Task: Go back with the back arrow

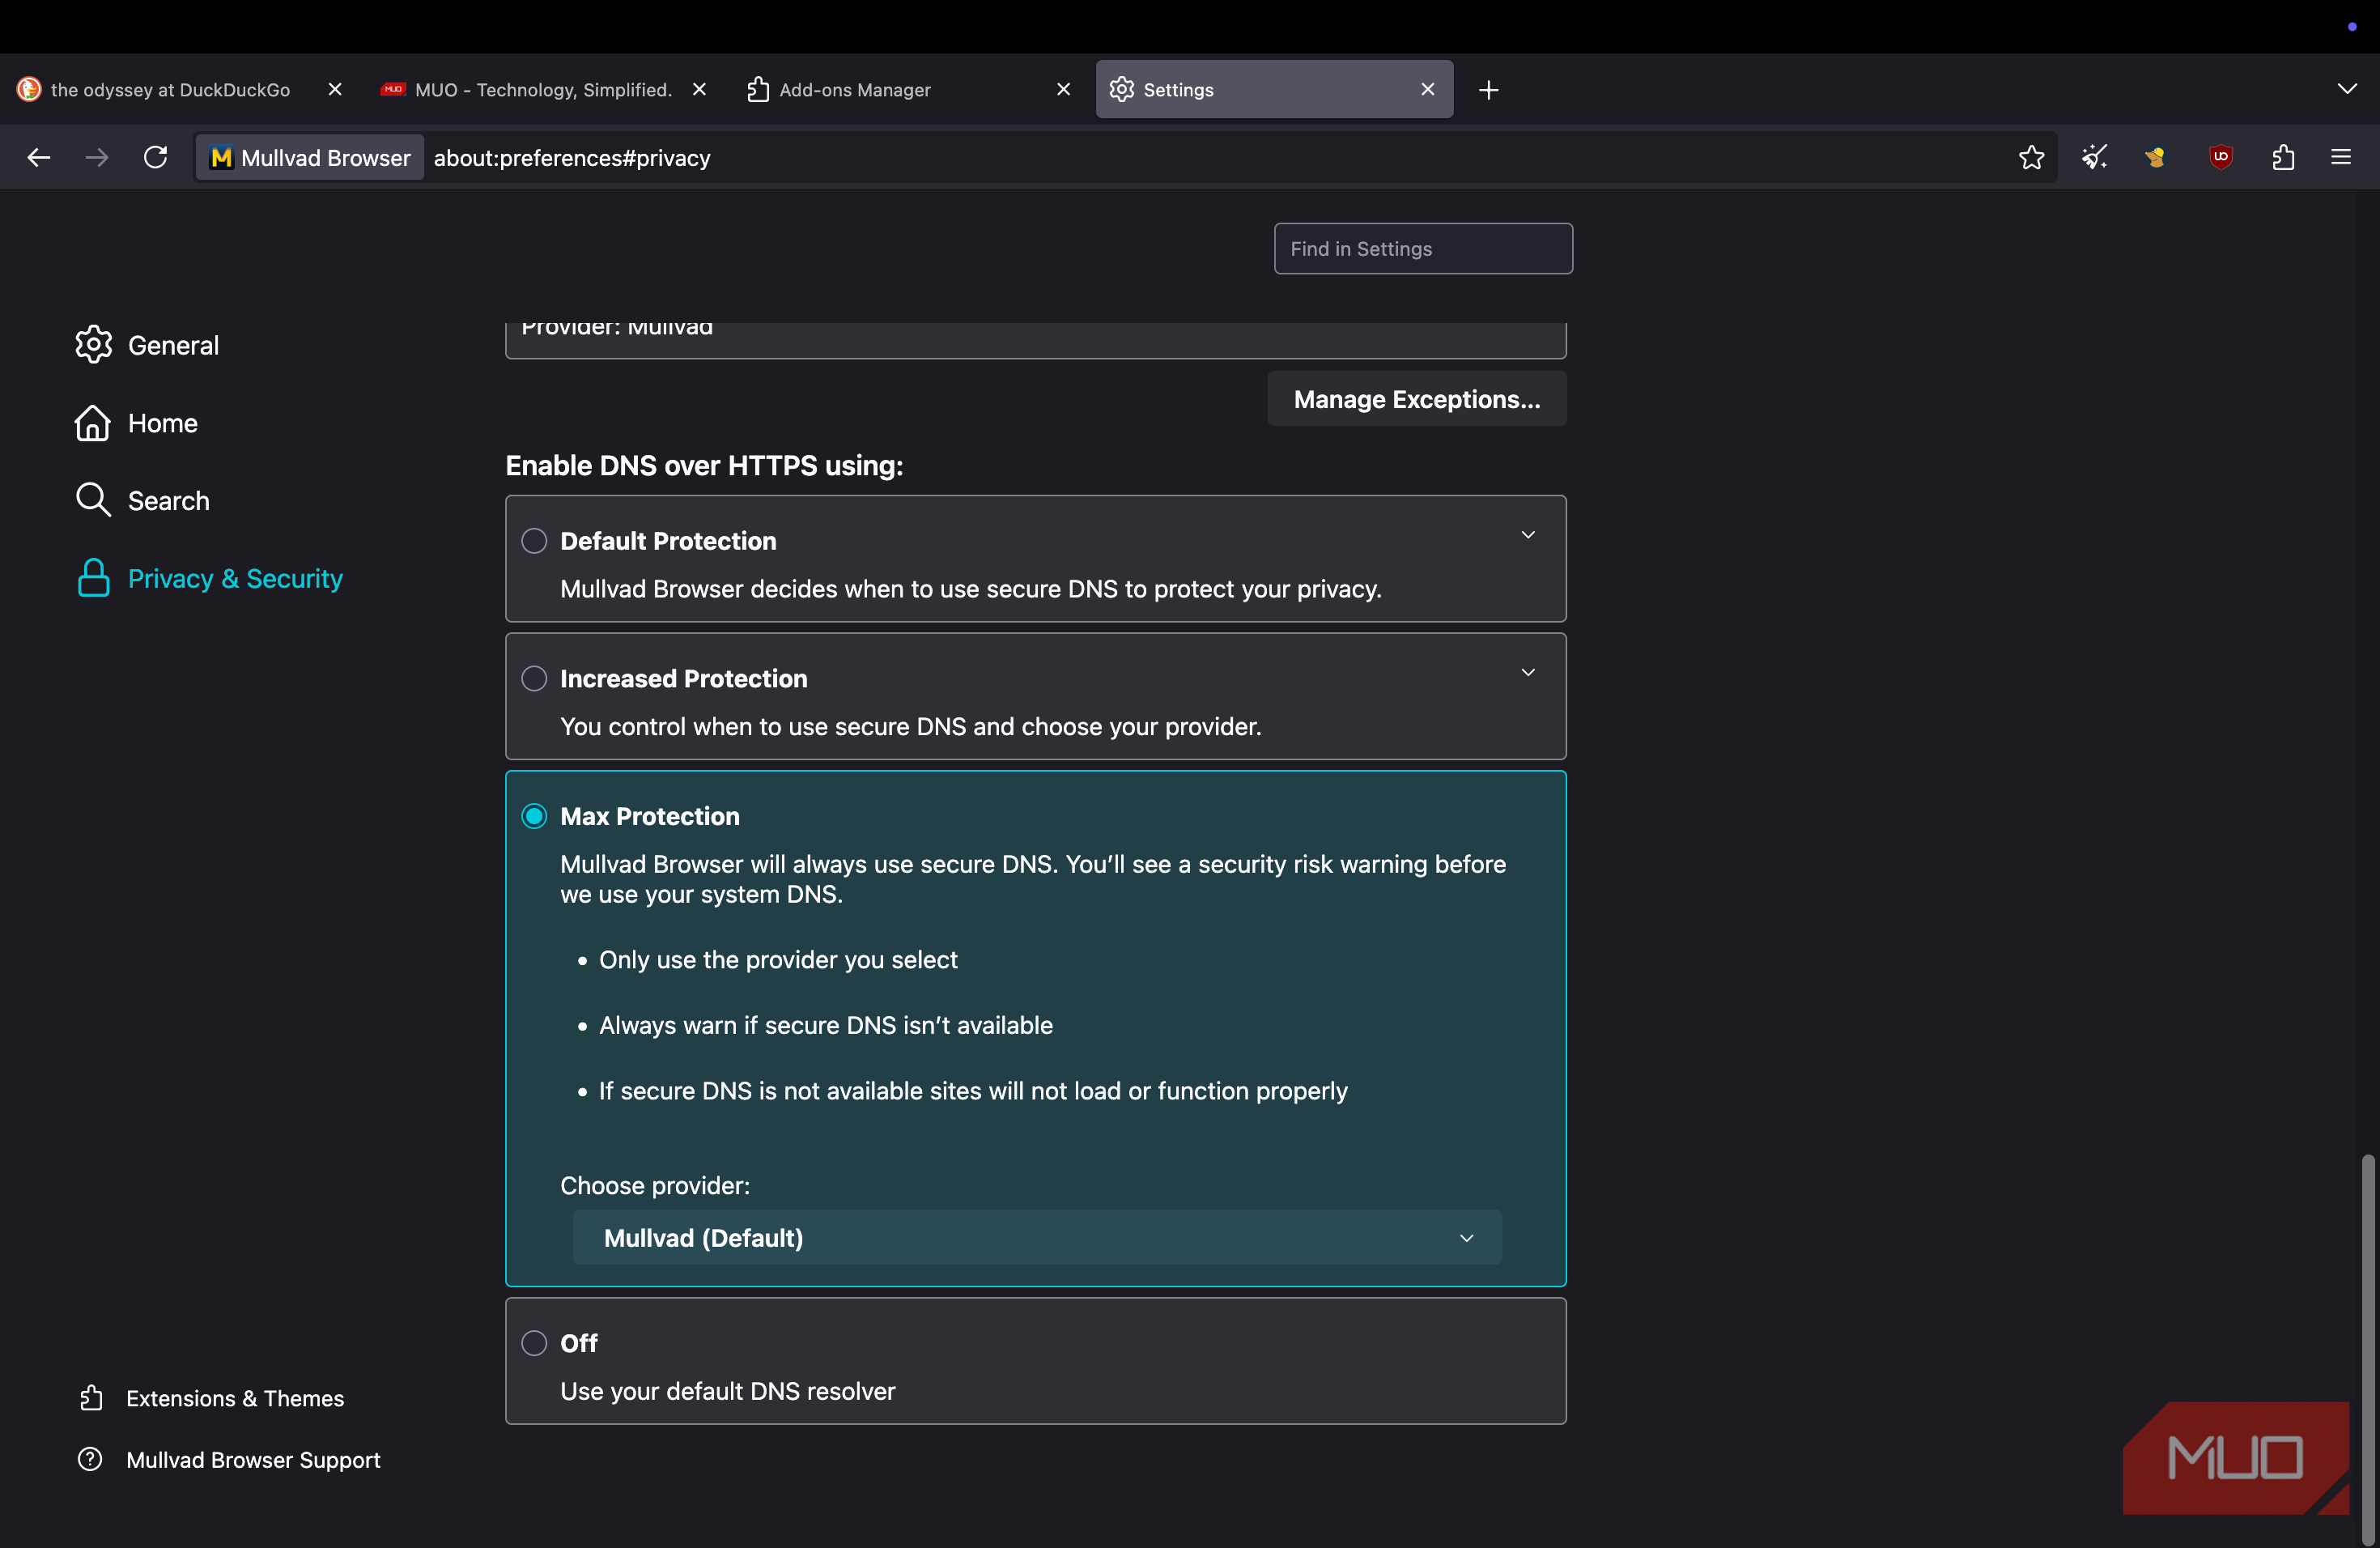Action: [38, 157]
